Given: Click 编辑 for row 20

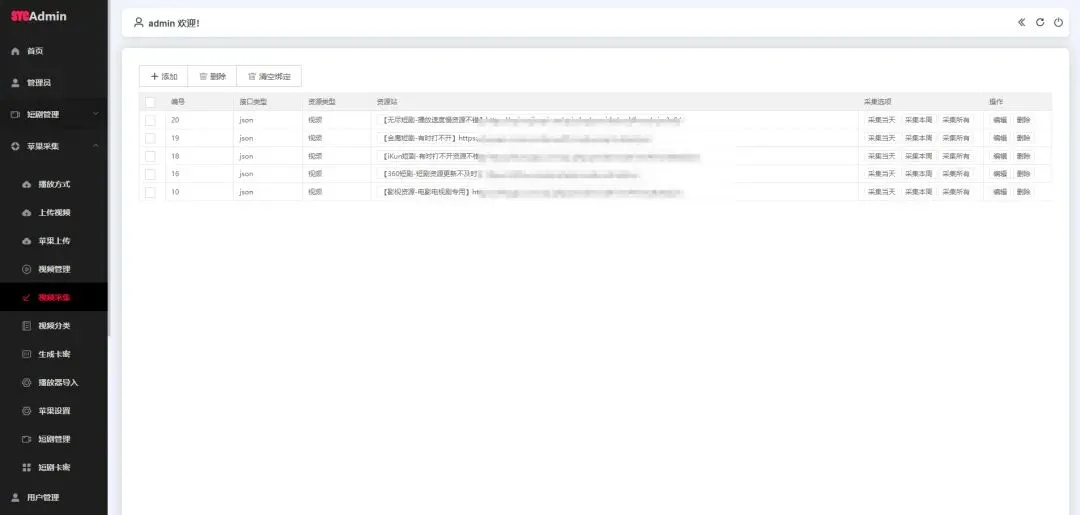Looking at the screenshot, I should pyautogui.click(x=1000, y=120).
